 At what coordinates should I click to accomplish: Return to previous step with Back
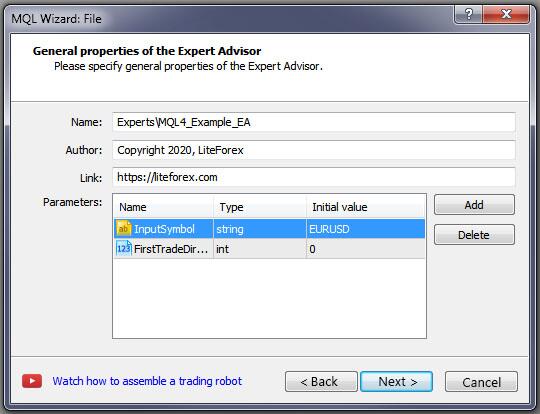(321, 381)
